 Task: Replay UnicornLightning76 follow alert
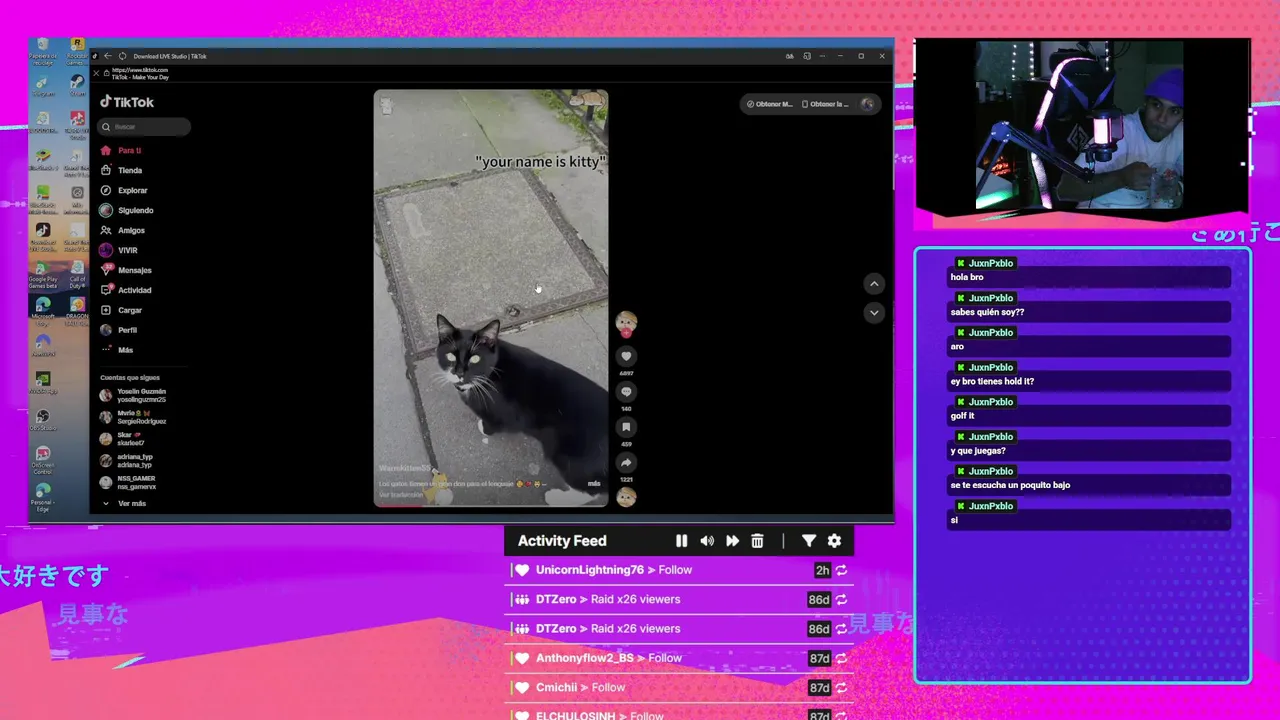click(841, 570)
